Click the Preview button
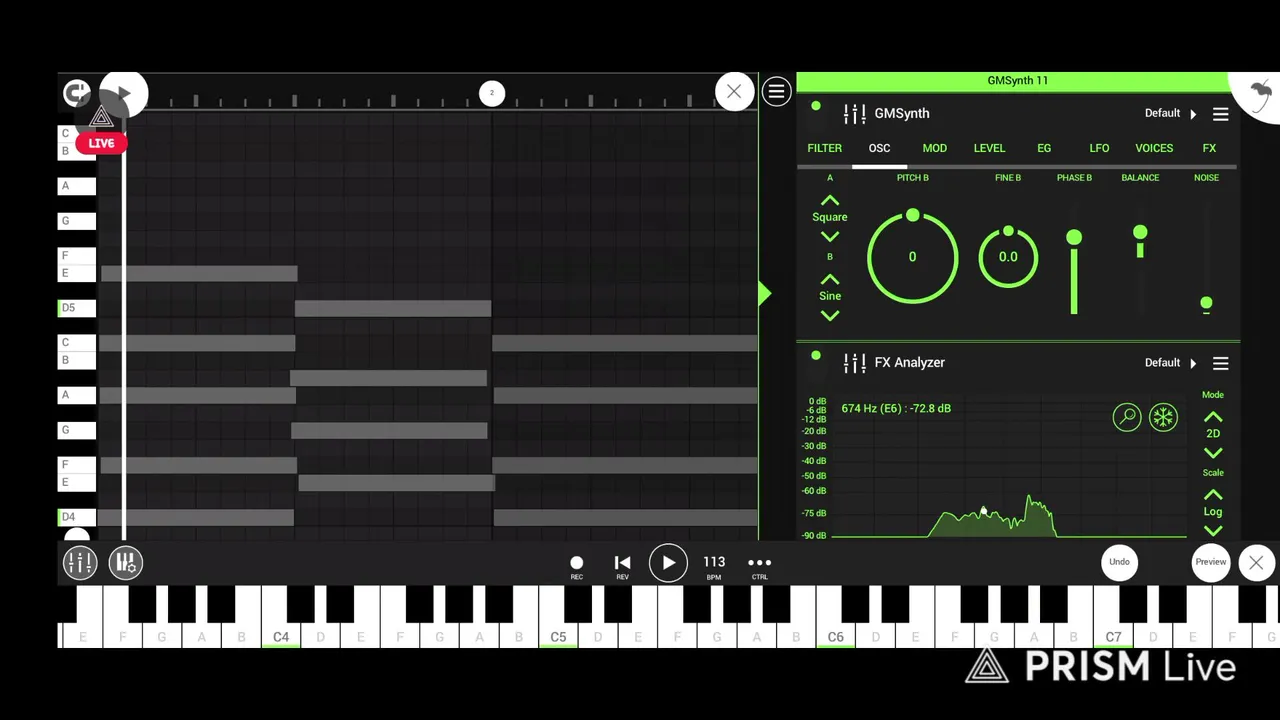This screenshot has height=720, width=1280. coord(1210,562)
